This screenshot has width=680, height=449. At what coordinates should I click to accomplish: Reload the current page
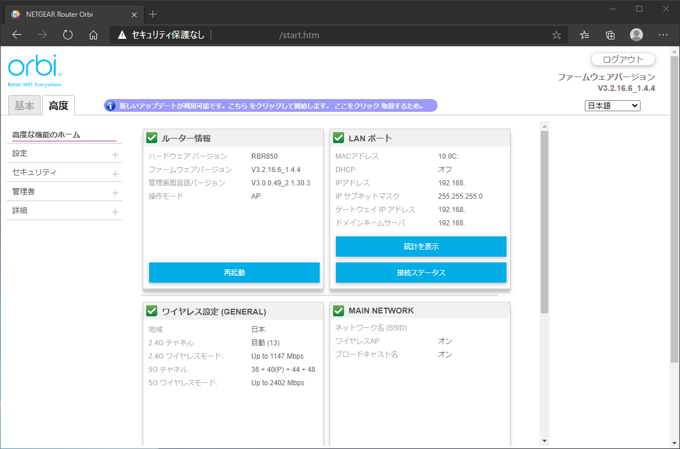(x=68, y=35)
